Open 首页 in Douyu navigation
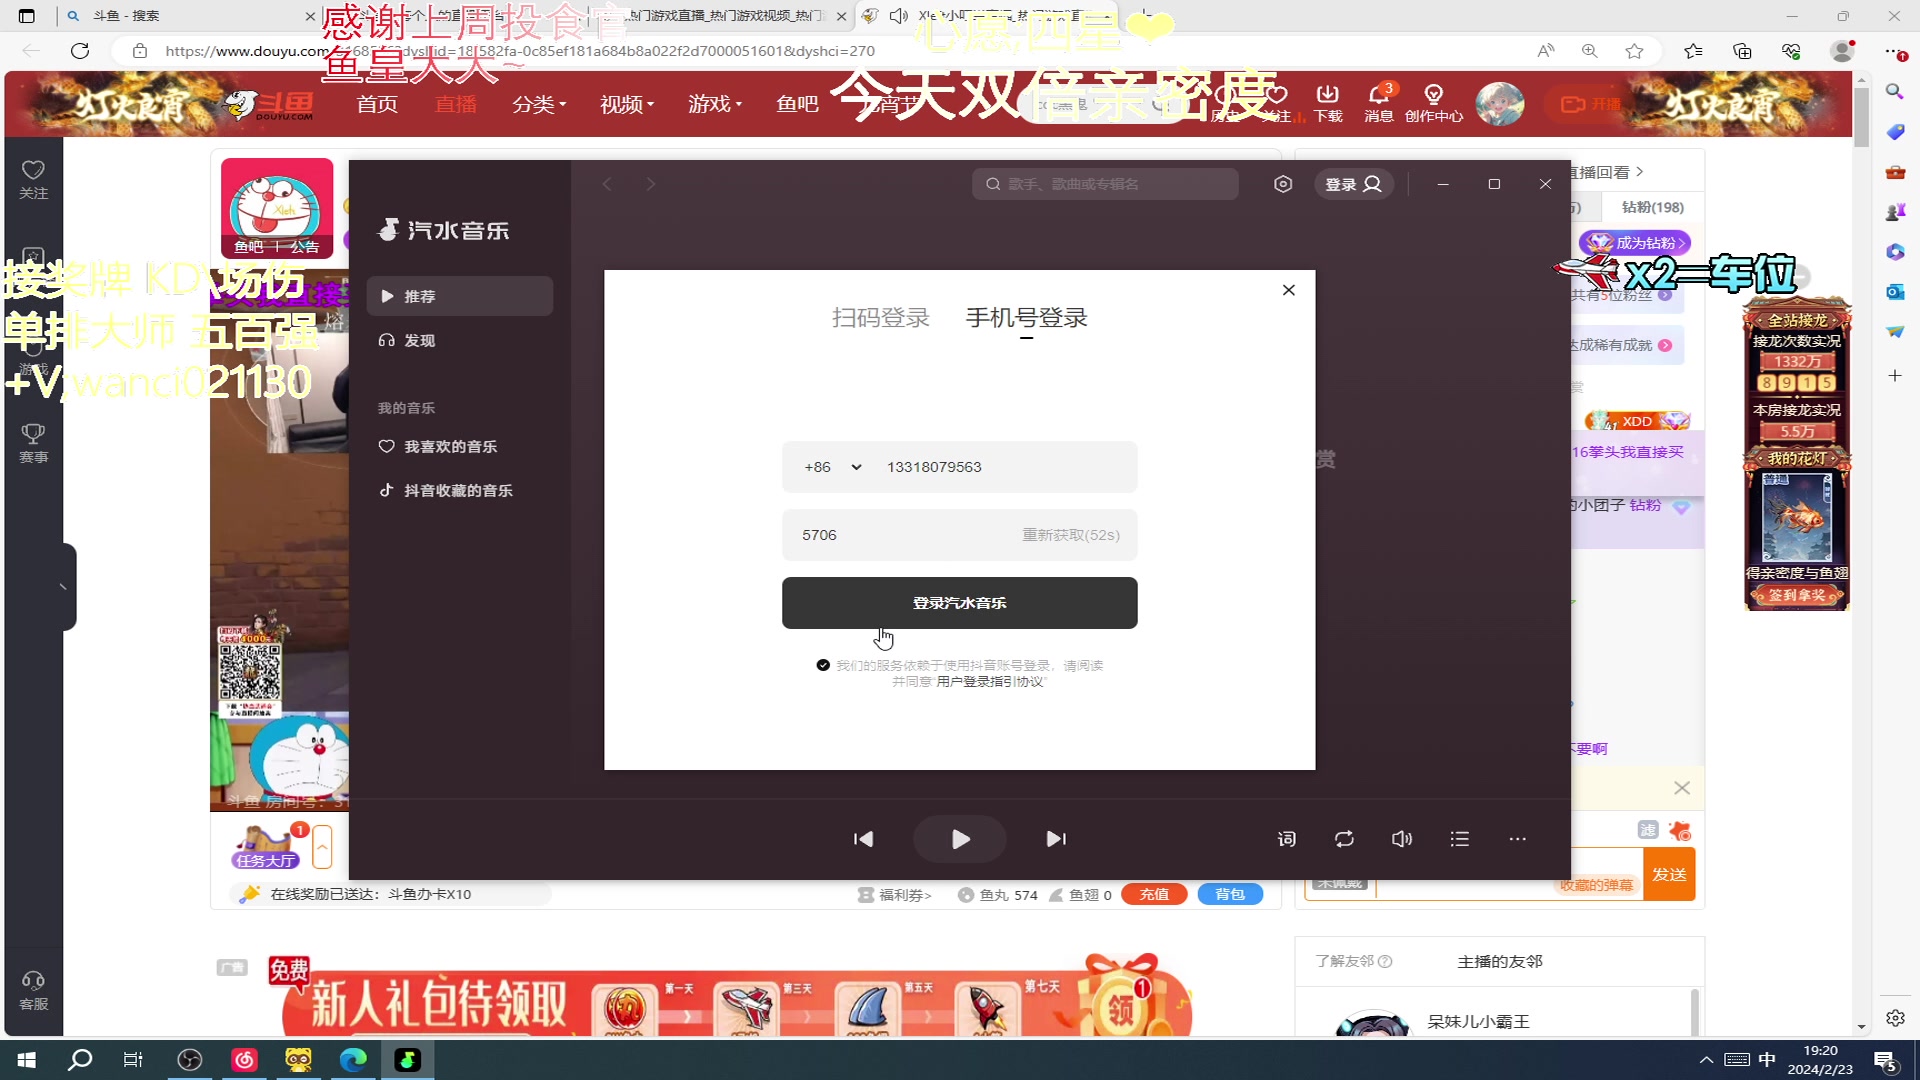 [377, 104]
